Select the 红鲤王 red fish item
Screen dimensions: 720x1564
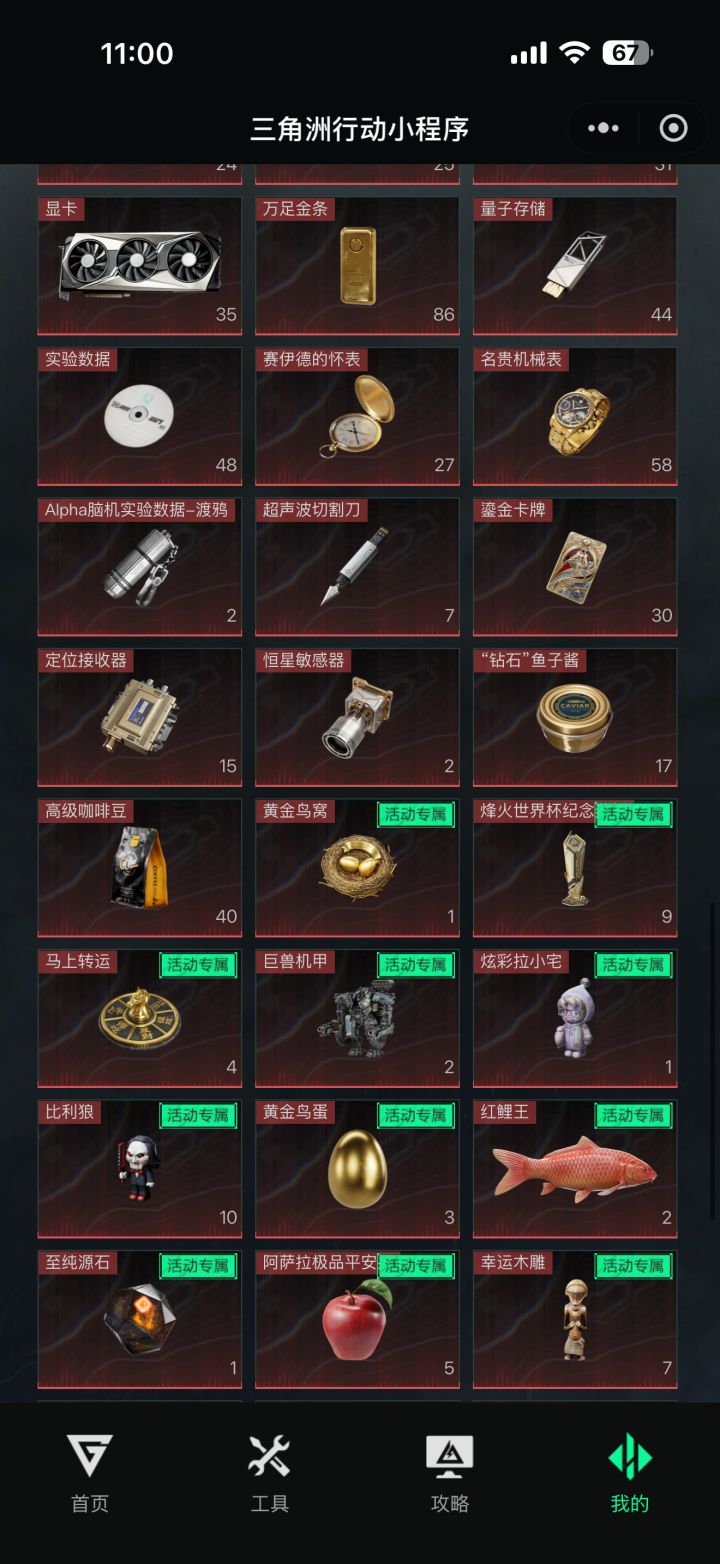[x=575, y=1170]
